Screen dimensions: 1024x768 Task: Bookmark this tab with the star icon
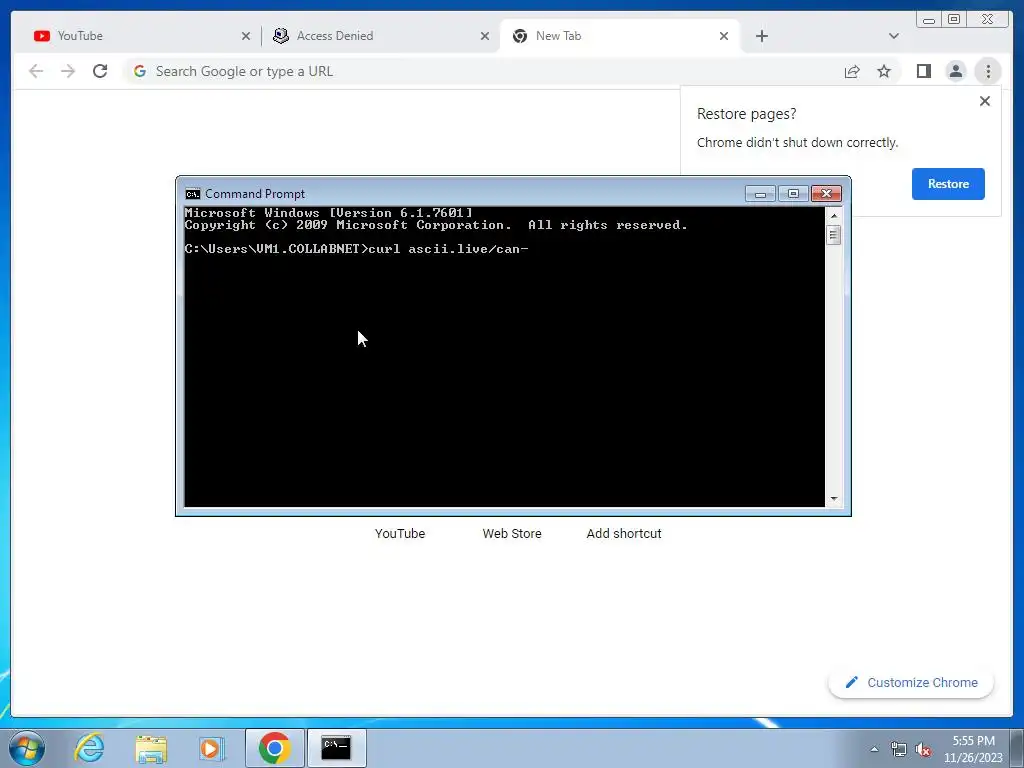tap(884, 71)
